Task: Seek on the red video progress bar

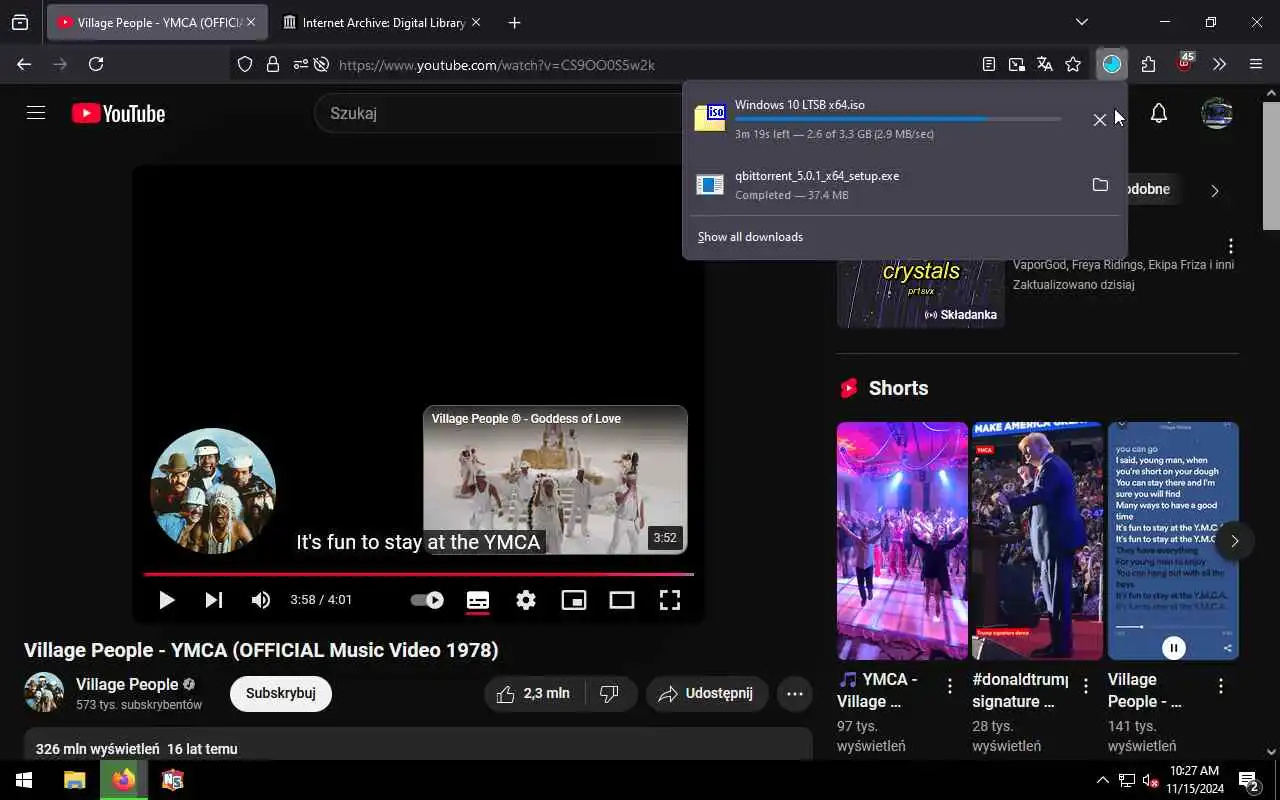Action: (x=418, y=574)
